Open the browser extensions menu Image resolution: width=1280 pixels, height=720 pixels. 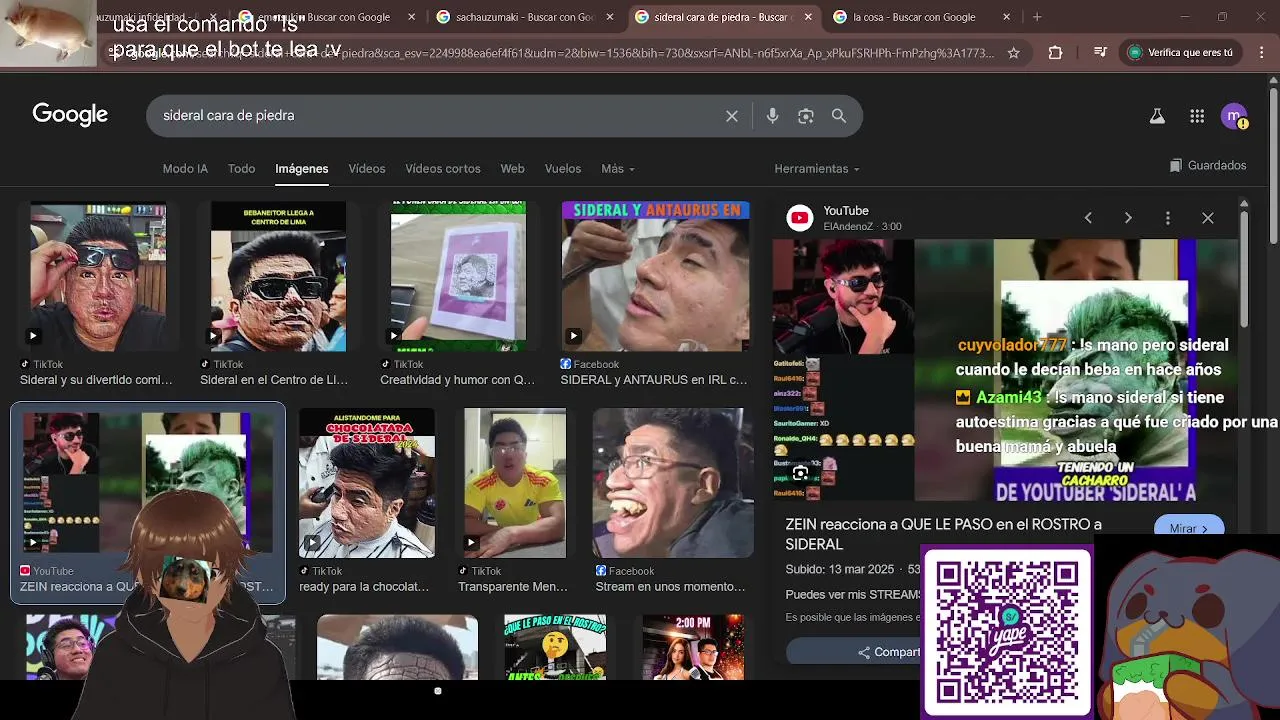point(1055,53)
